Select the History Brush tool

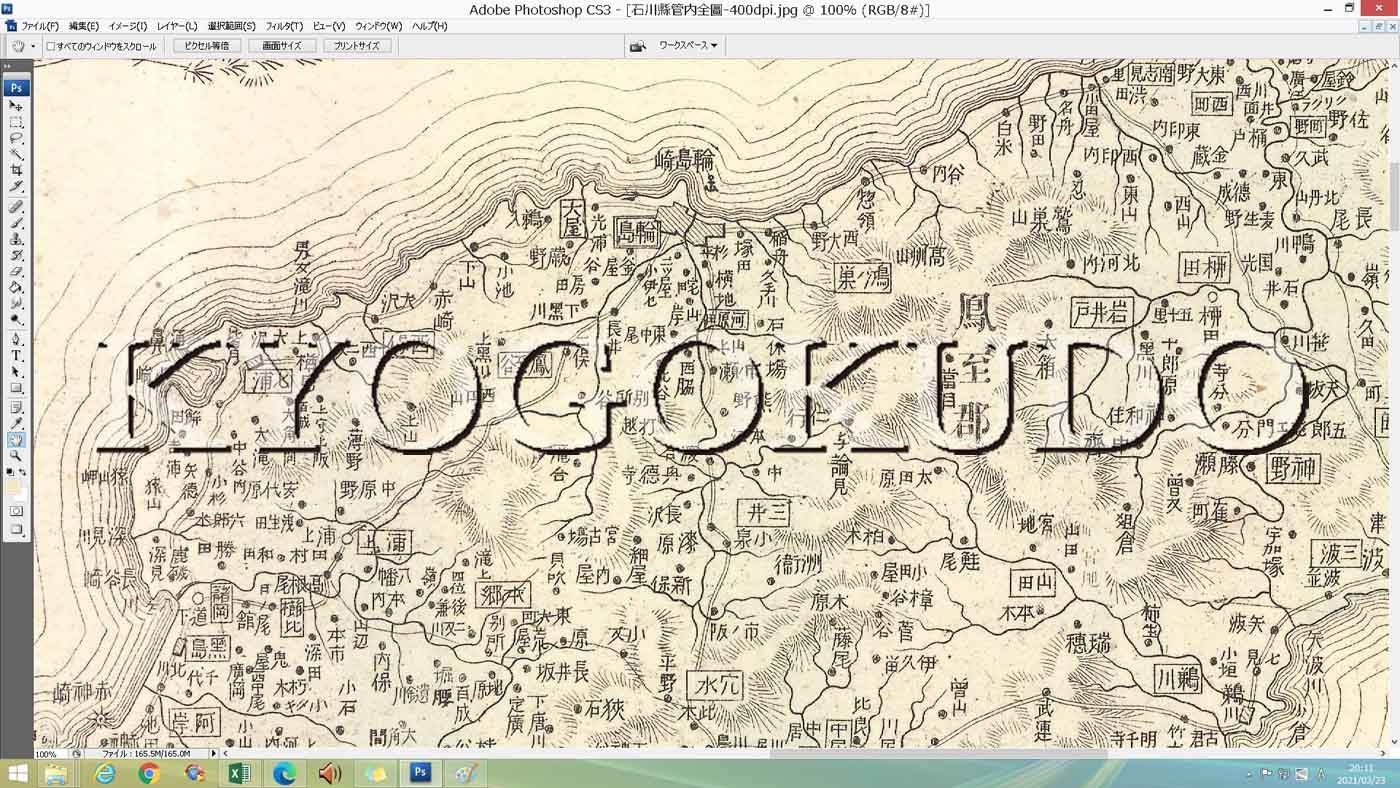pos(16,255)
